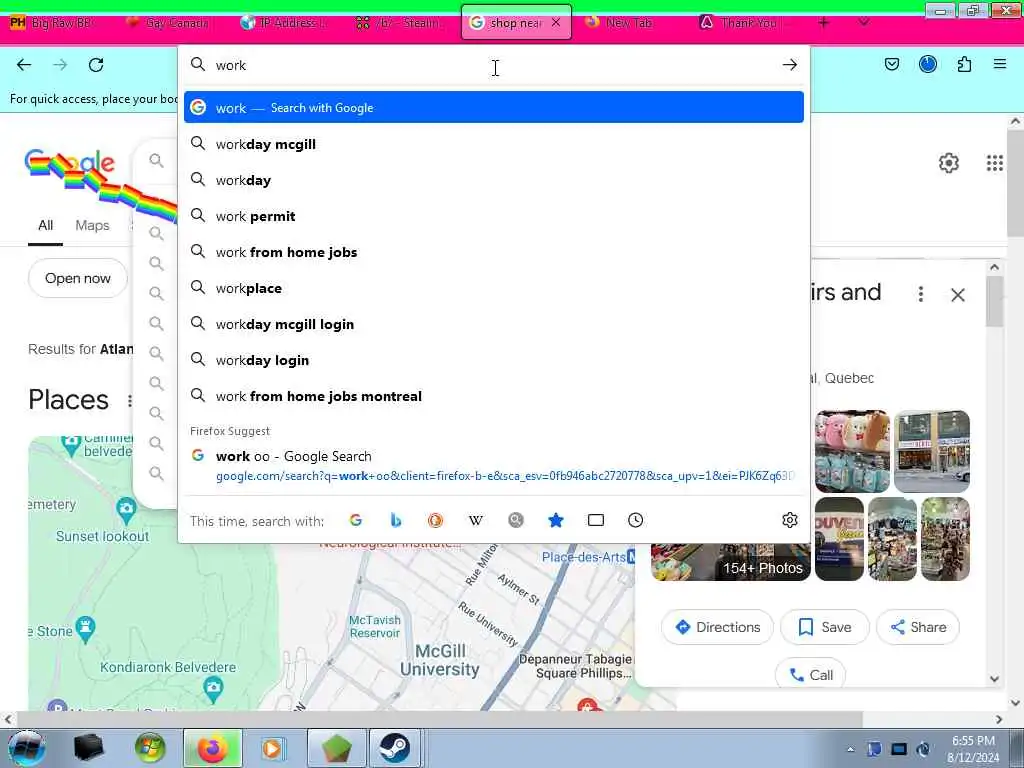Switch to the Gay Canada tab
Viewport: 1024px width, 768px height.
click(168, 23)
